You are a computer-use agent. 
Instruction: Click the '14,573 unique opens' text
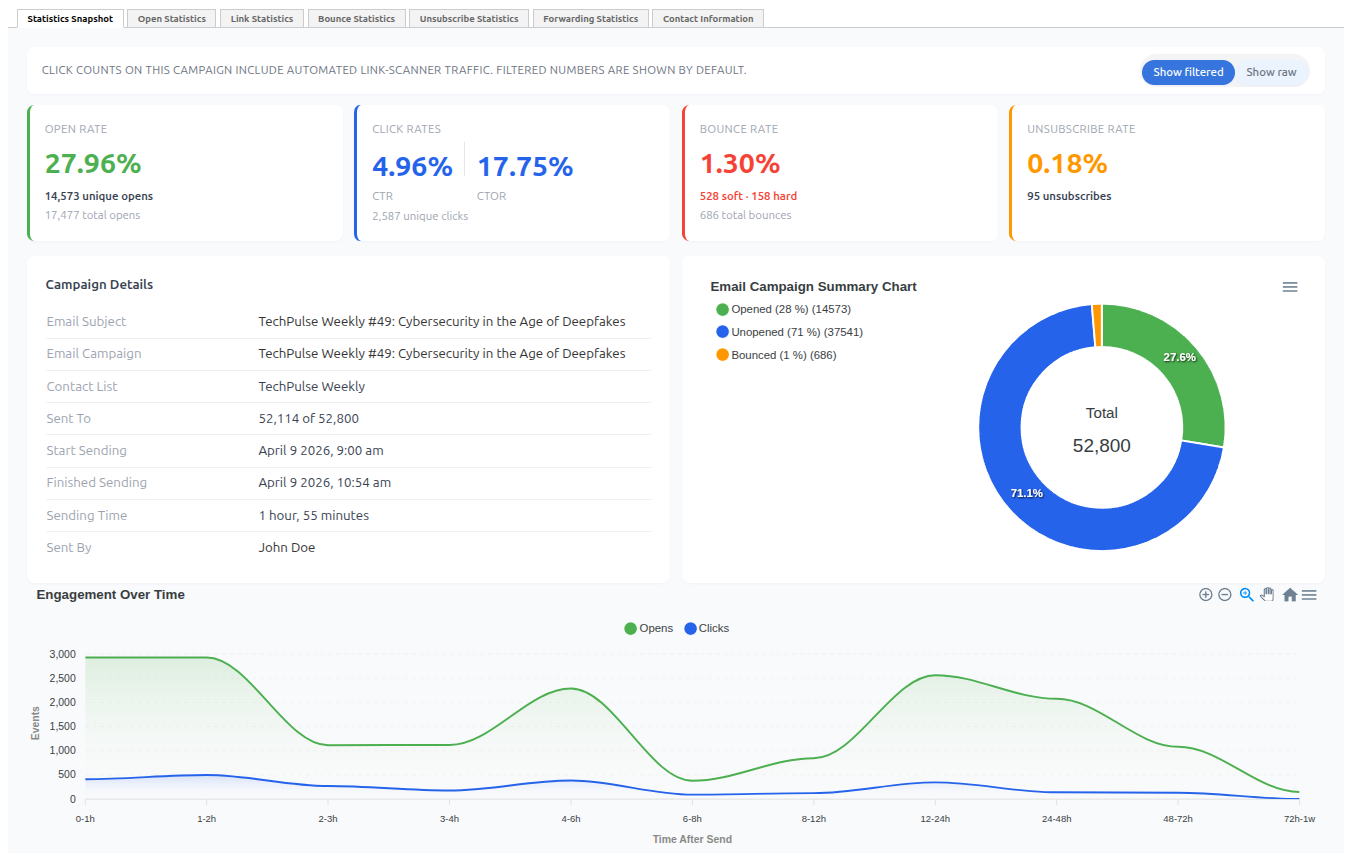(99, 196)
